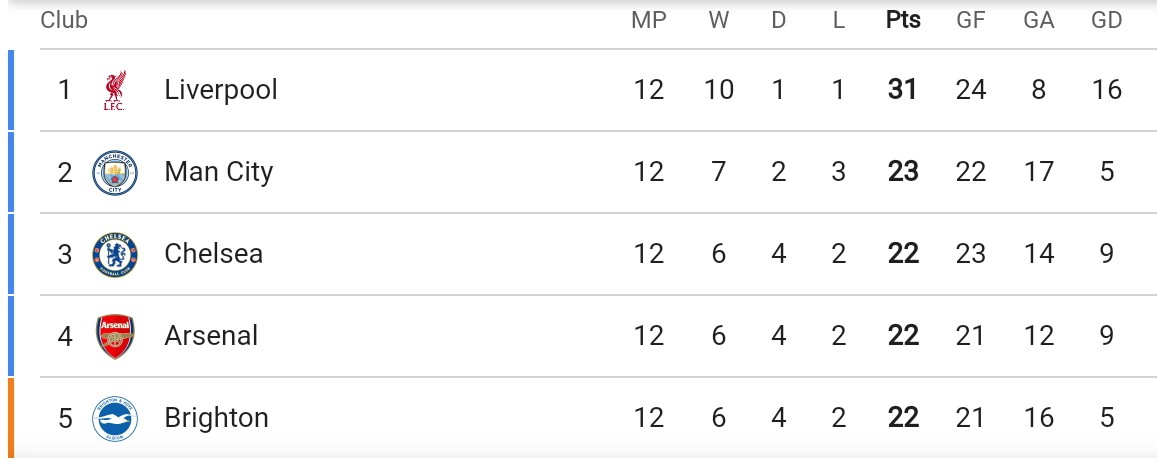Click the Club column header
This screenshot has width=1157, height=466.
tap(64, 20)
